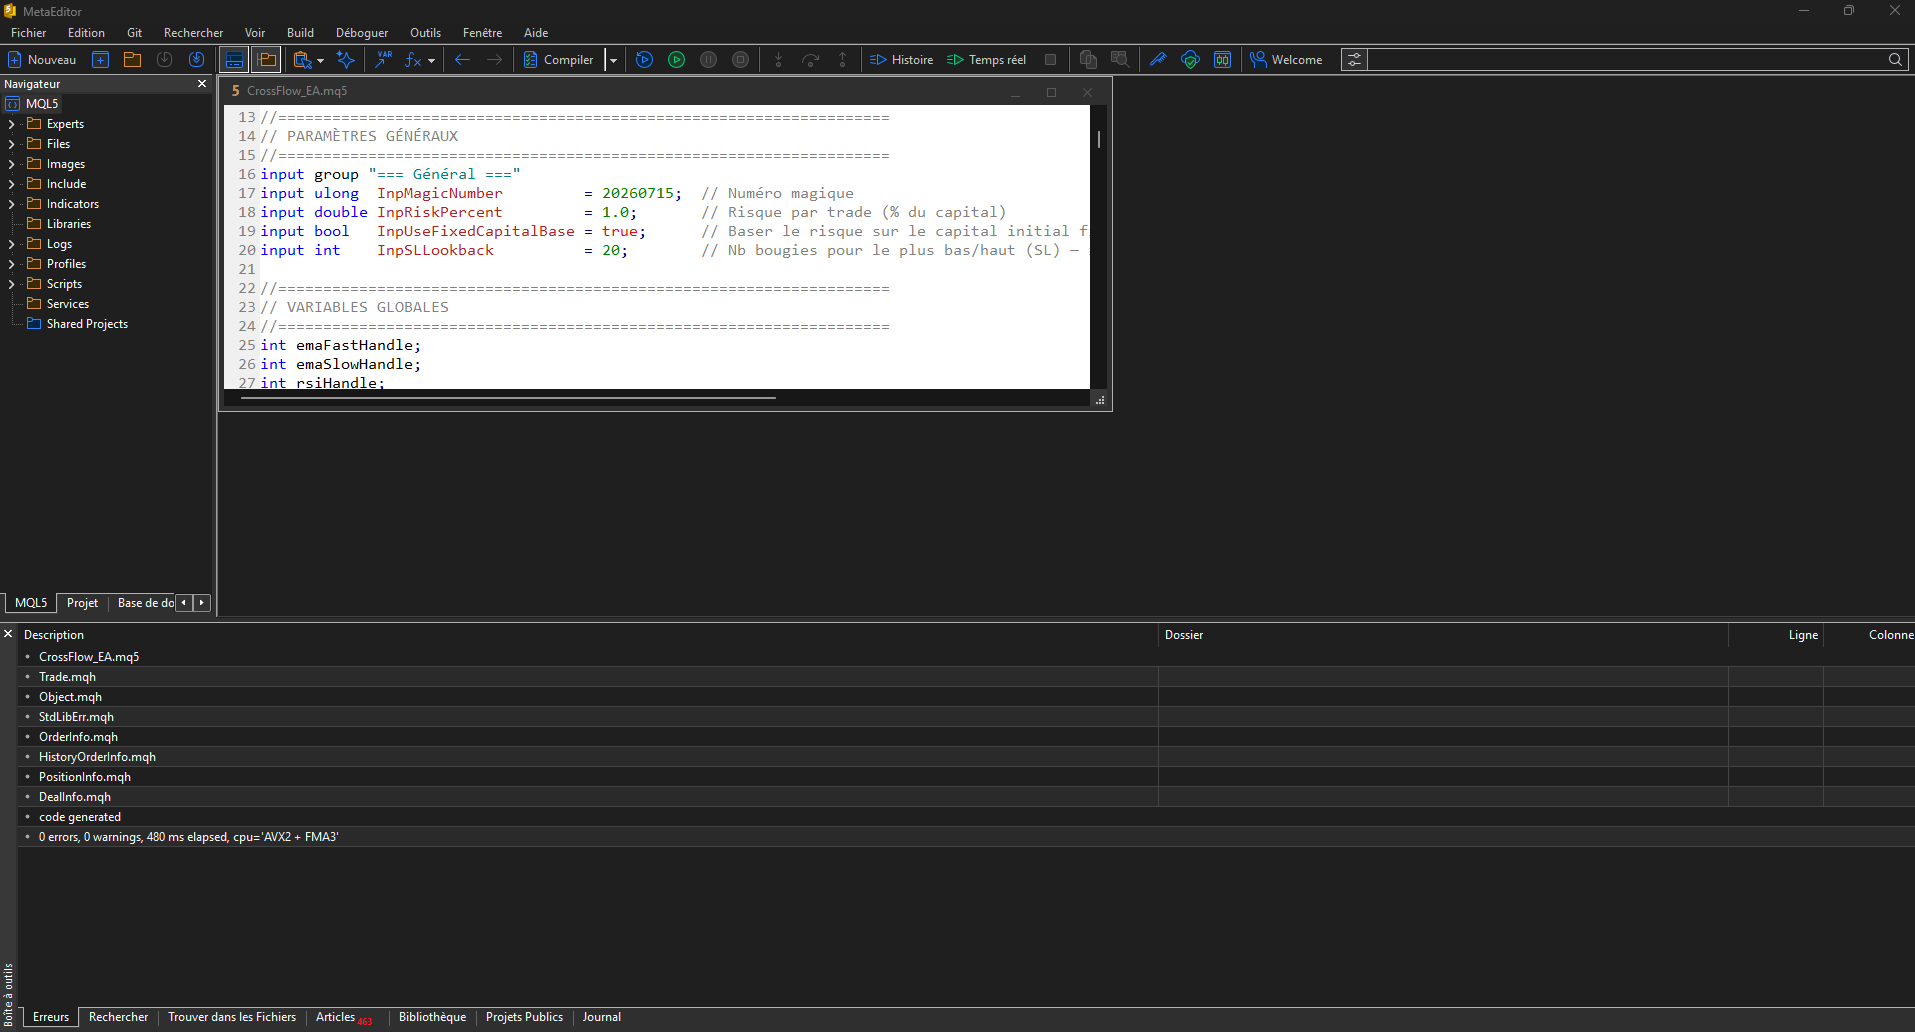Click Temps réel profiling button
This screenshot has width=1915, height=1032.
(987, 60)
